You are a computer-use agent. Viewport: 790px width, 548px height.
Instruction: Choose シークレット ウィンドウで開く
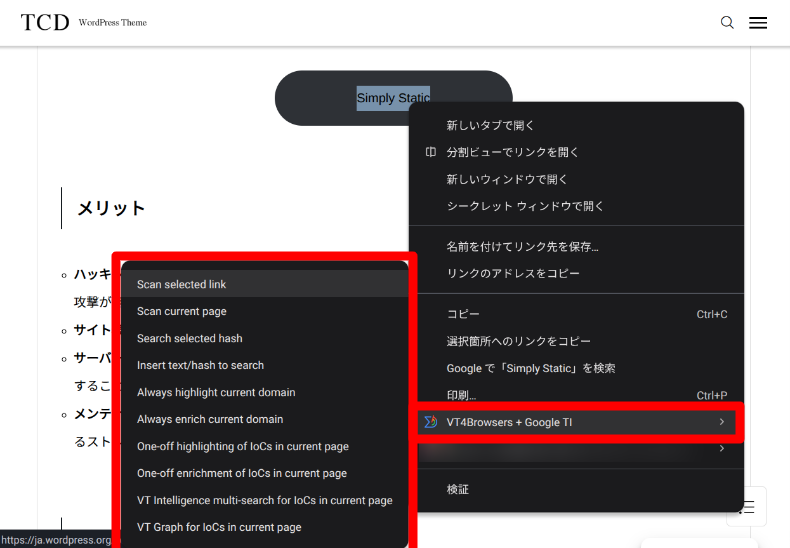(x=576, y=206)
